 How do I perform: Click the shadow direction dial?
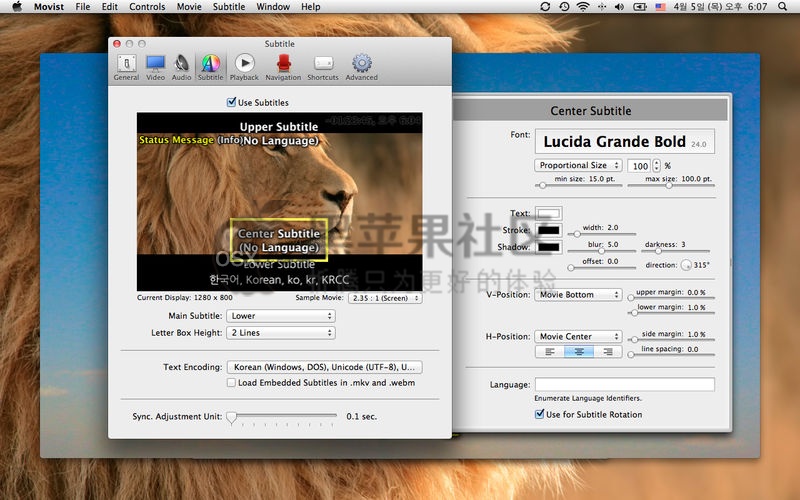686,265
